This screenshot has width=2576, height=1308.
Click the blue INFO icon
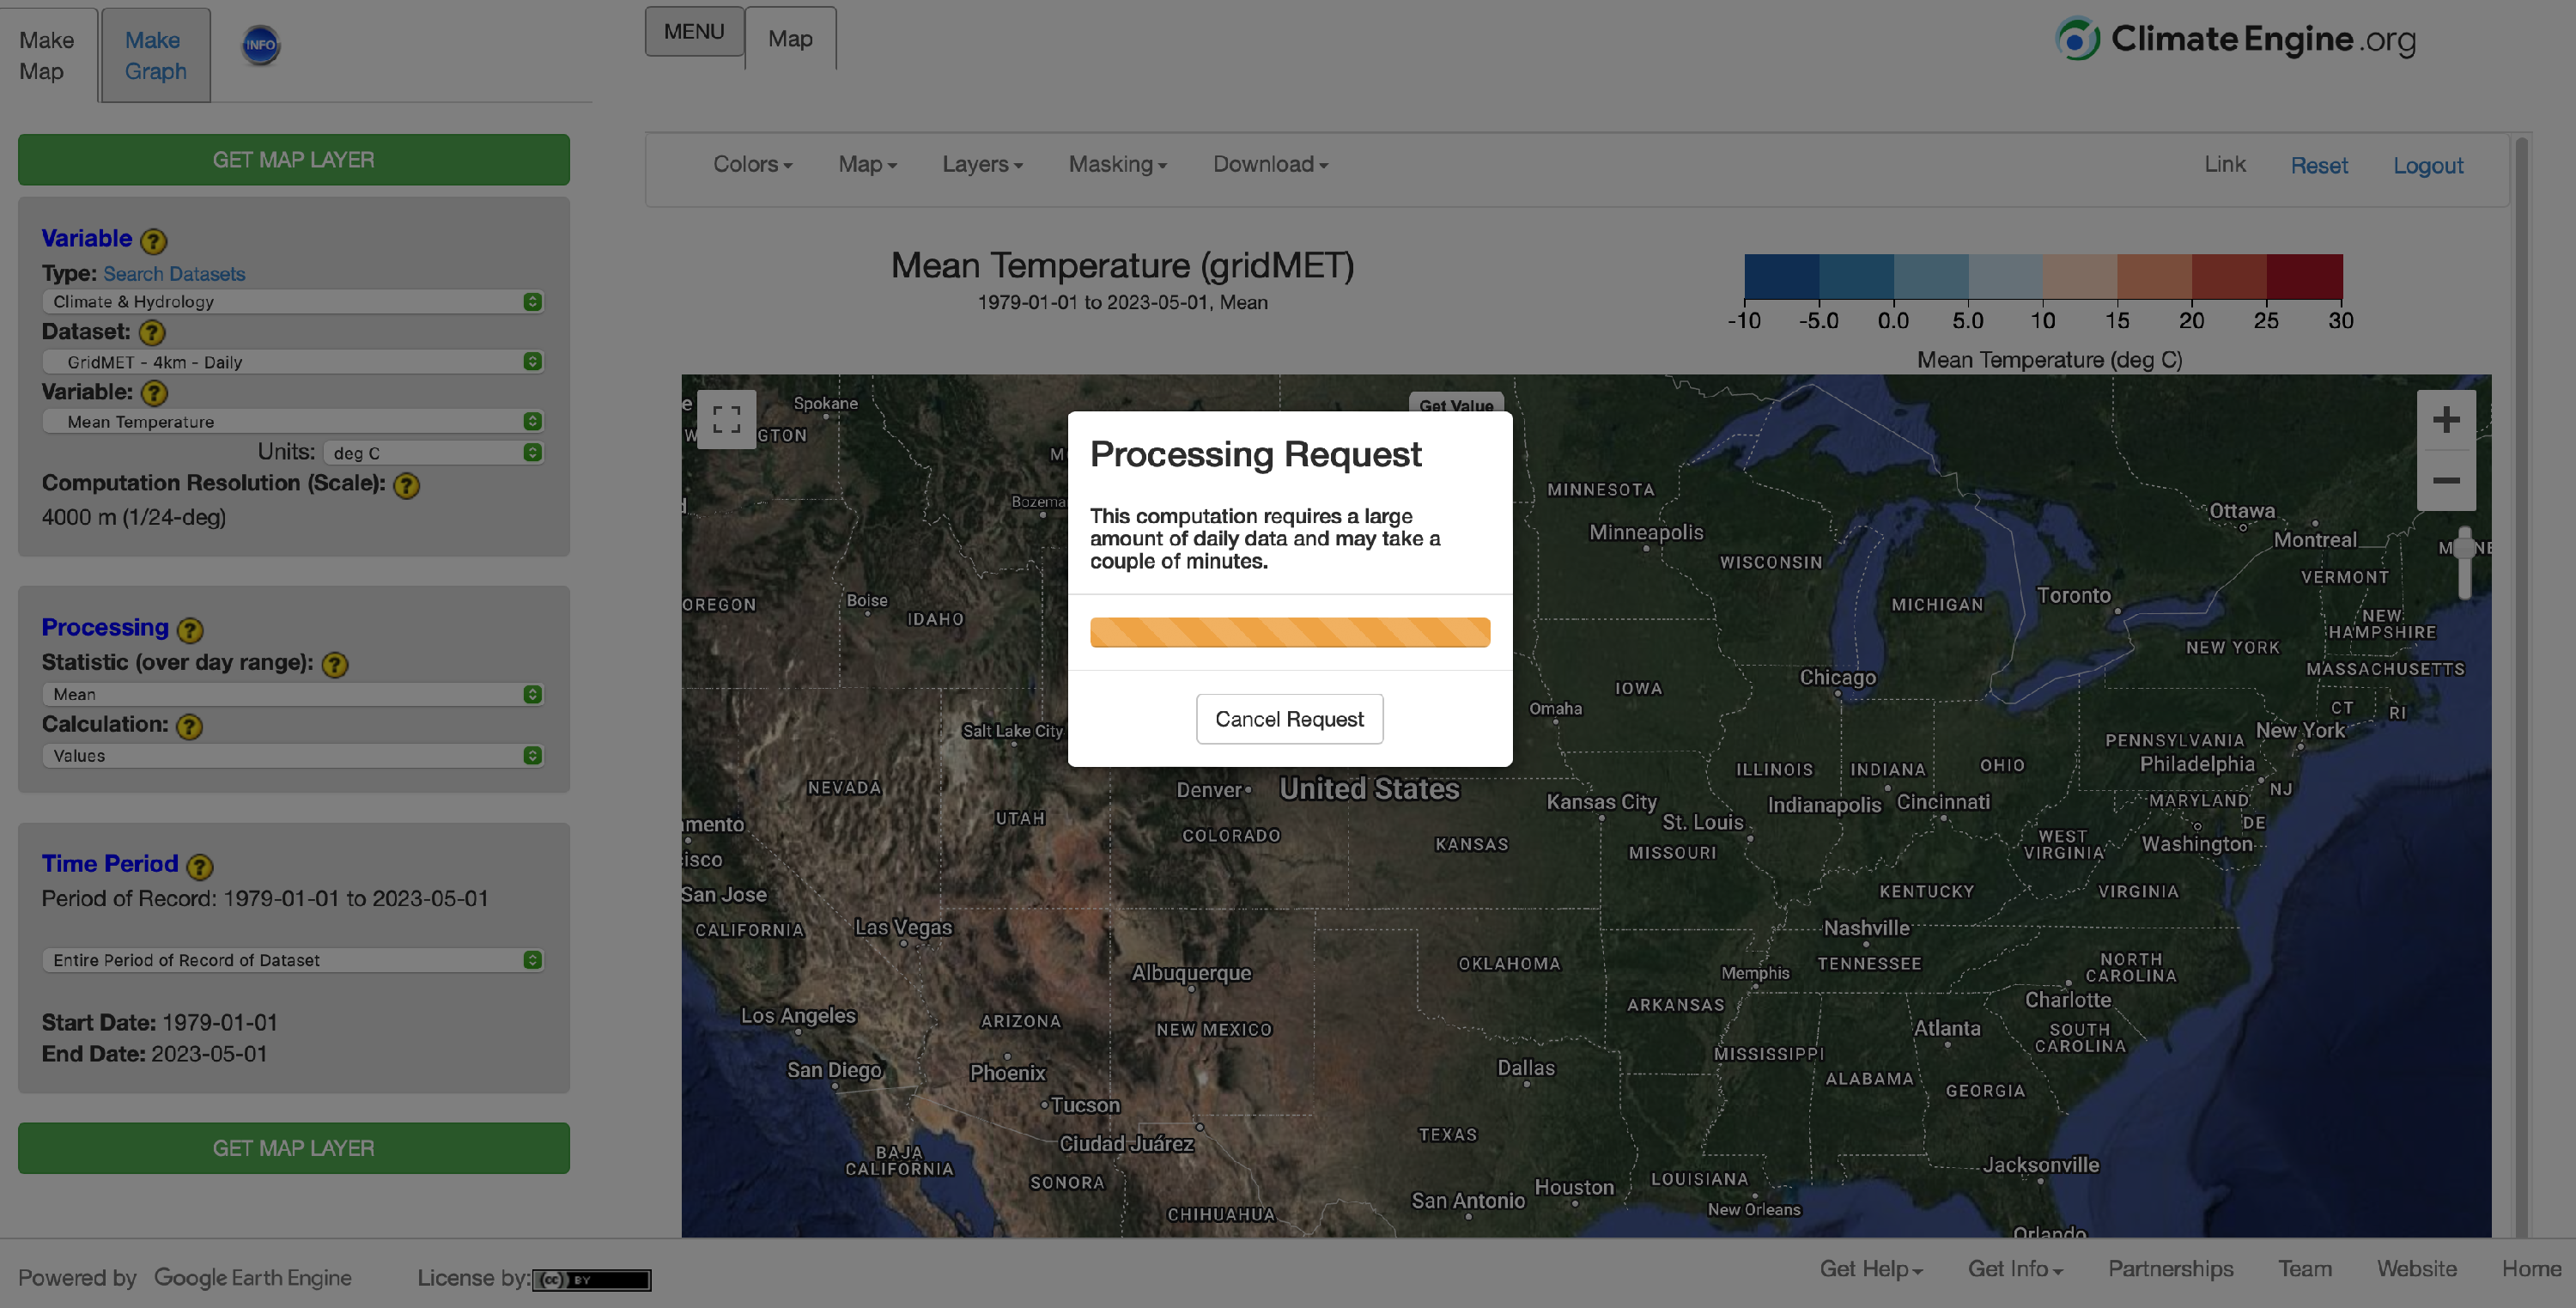click(x=260, y=45)
